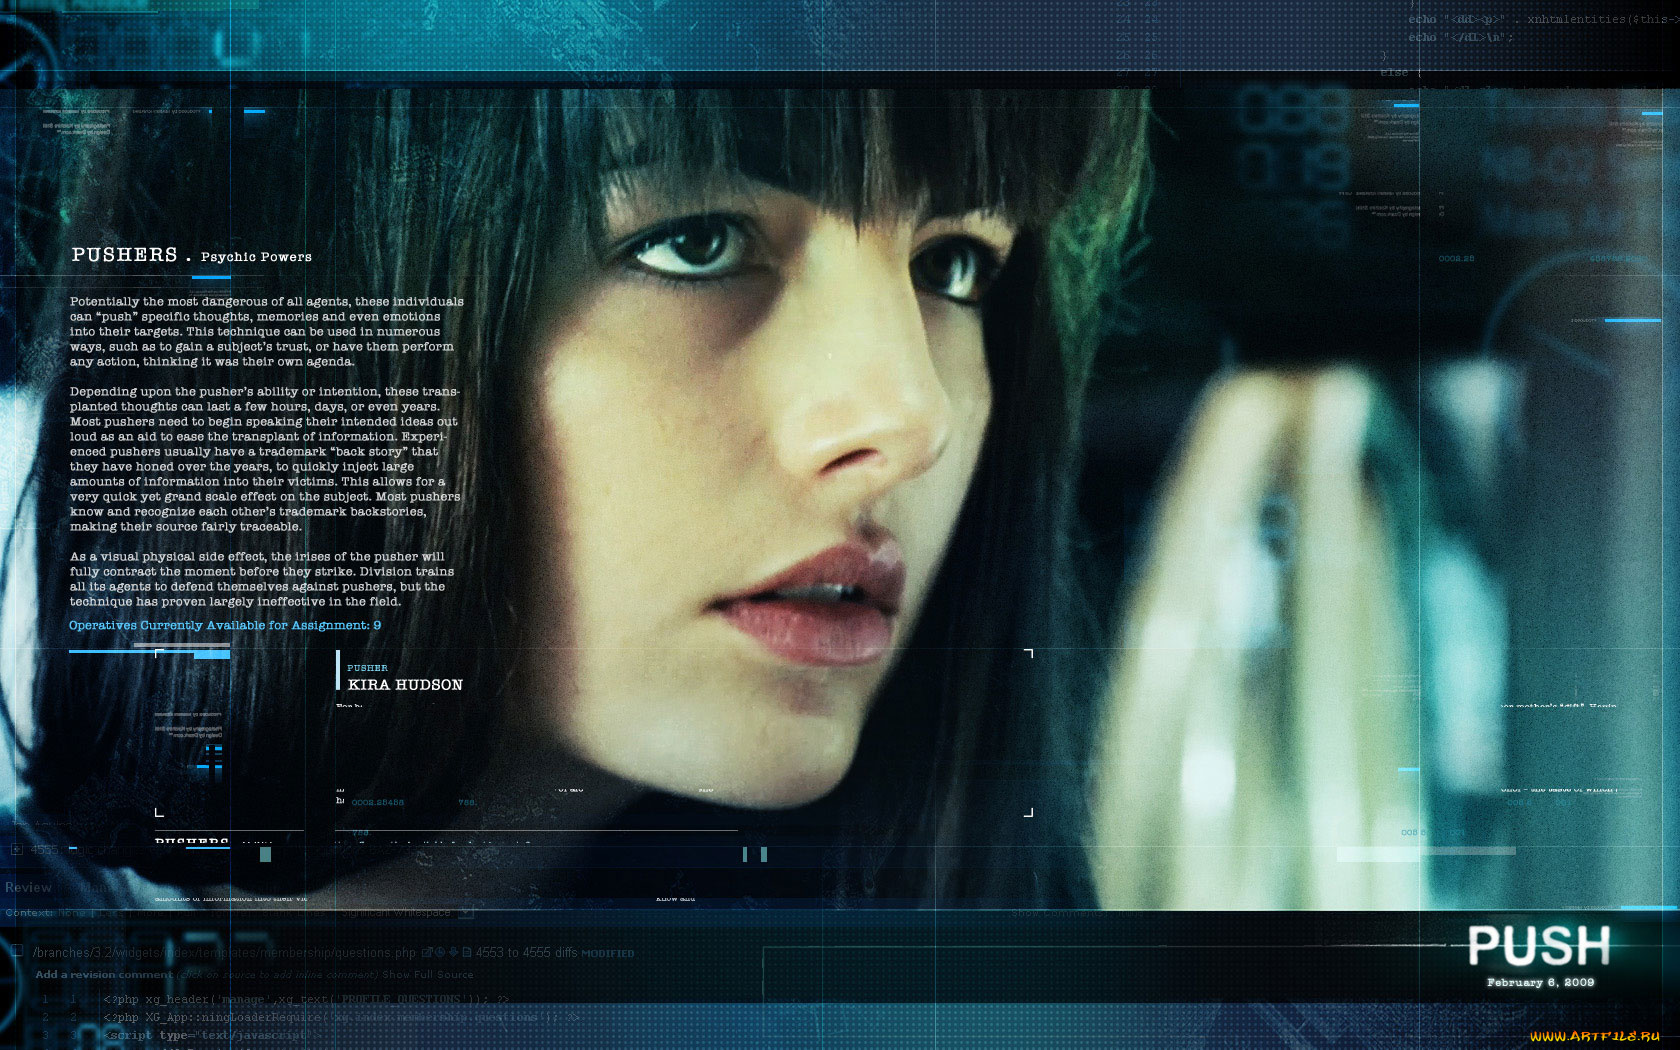This screenshot has width=1680, height=1050.
Task: Click 'Add a revision comment' text
Action: coord(104,974)
